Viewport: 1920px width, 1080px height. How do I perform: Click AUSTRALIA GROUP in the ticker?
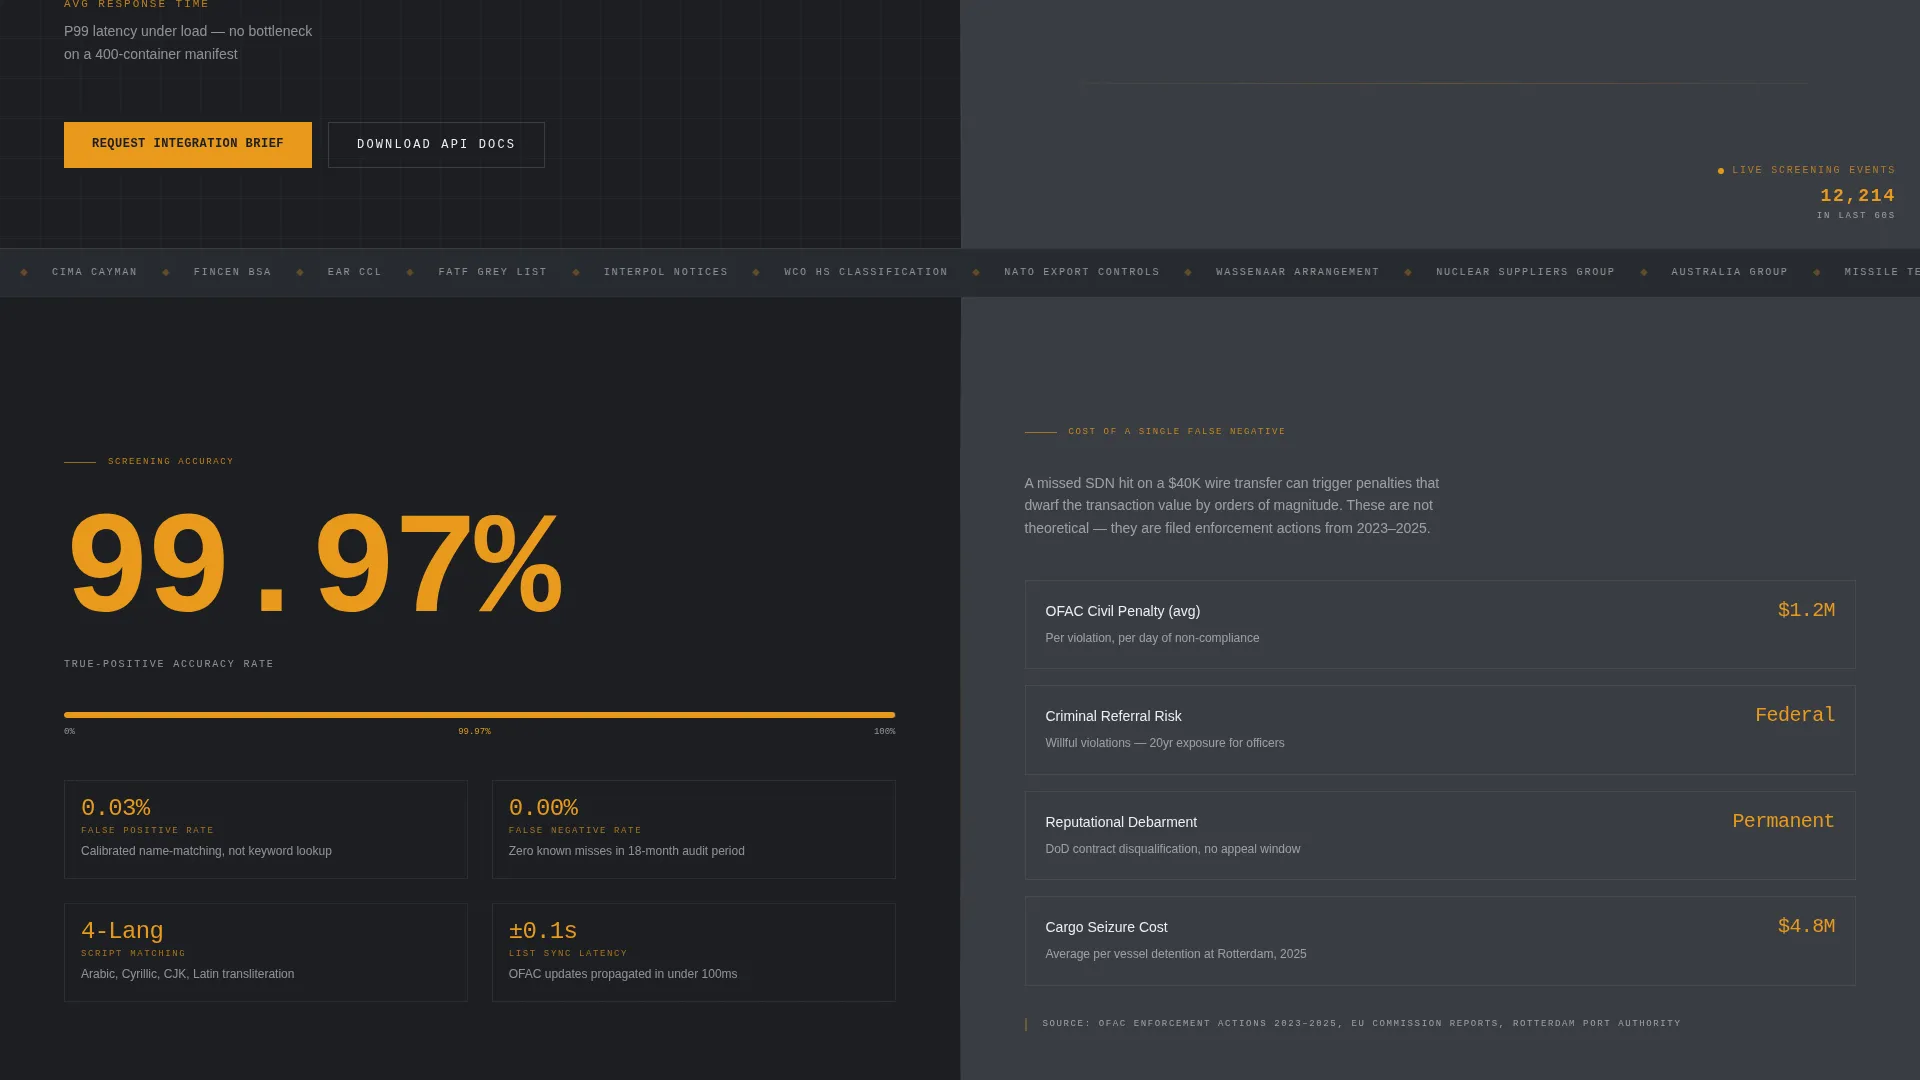(1730, 272)
